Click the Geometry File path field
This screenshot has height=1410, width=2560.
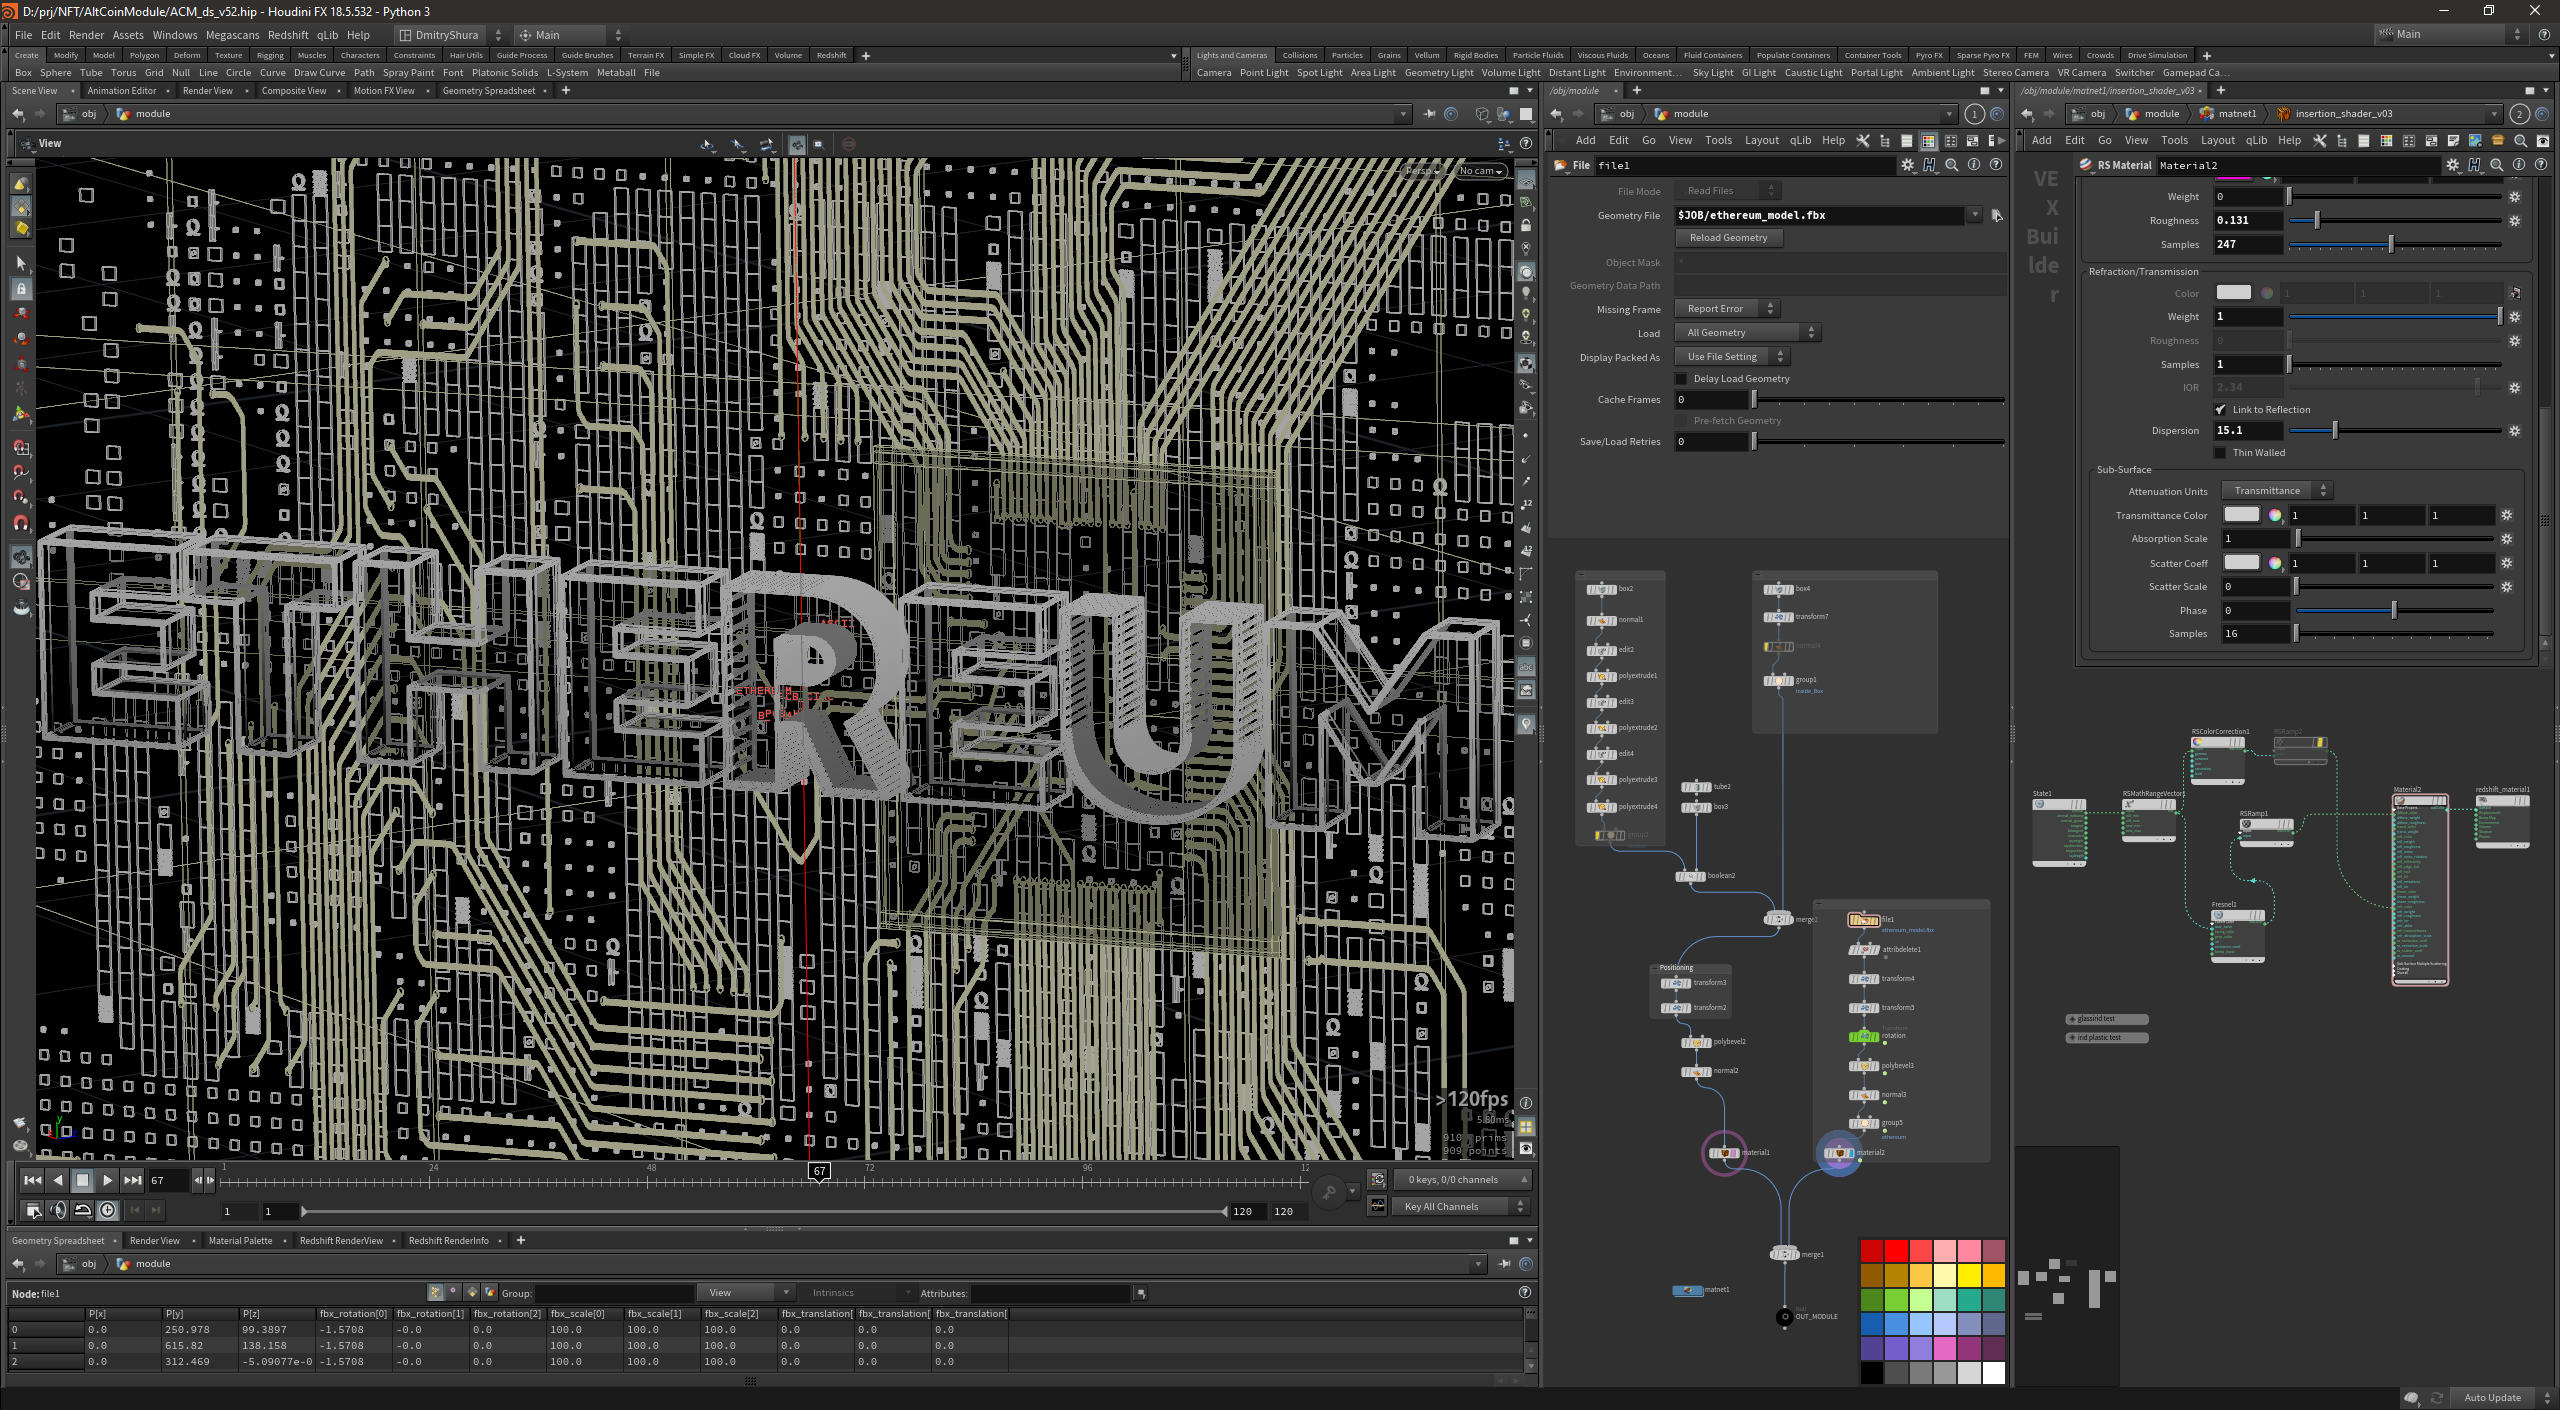(x=1820, y=215)
